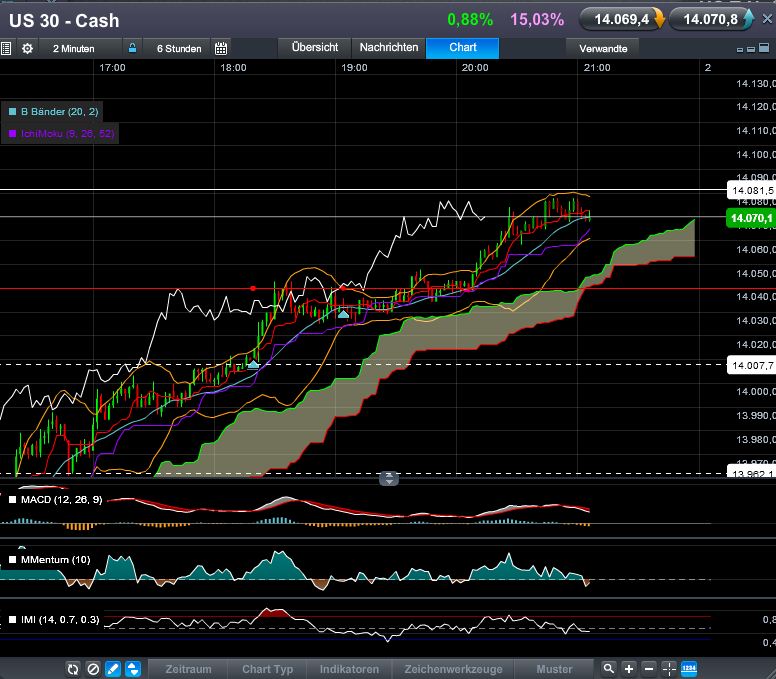Click the US 30 - Cash title
776x679 pixels.
pos(64,21)
